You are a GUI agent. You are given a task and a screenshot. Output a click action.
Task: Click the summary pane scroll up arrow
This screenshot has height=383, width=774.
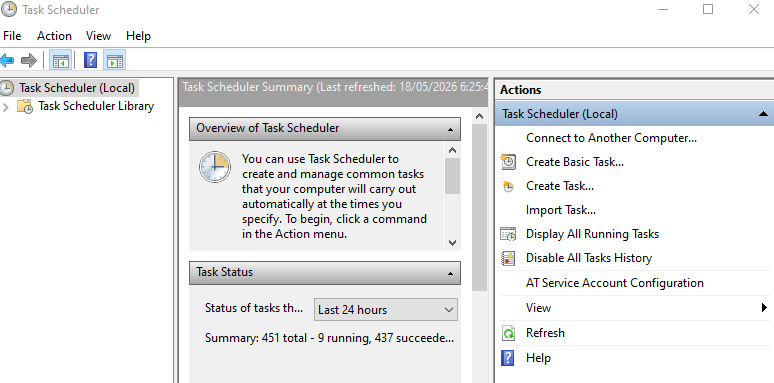point(479,116)
